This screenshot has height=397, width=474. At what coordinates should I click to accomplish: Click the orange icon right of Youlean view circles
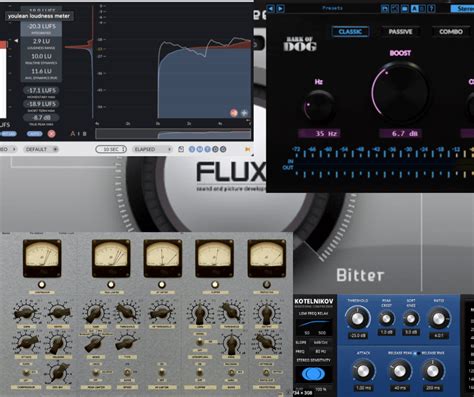248,149
